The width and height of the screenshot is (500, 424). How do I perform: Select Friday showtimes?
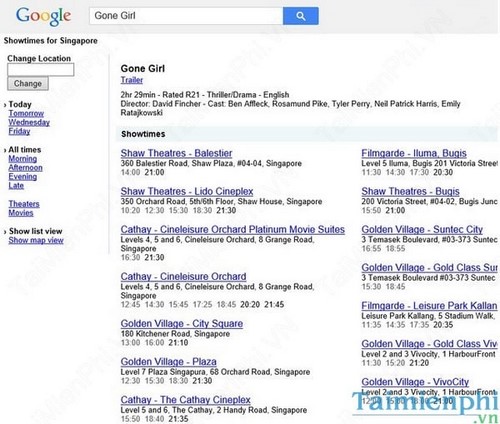(19, 131)
